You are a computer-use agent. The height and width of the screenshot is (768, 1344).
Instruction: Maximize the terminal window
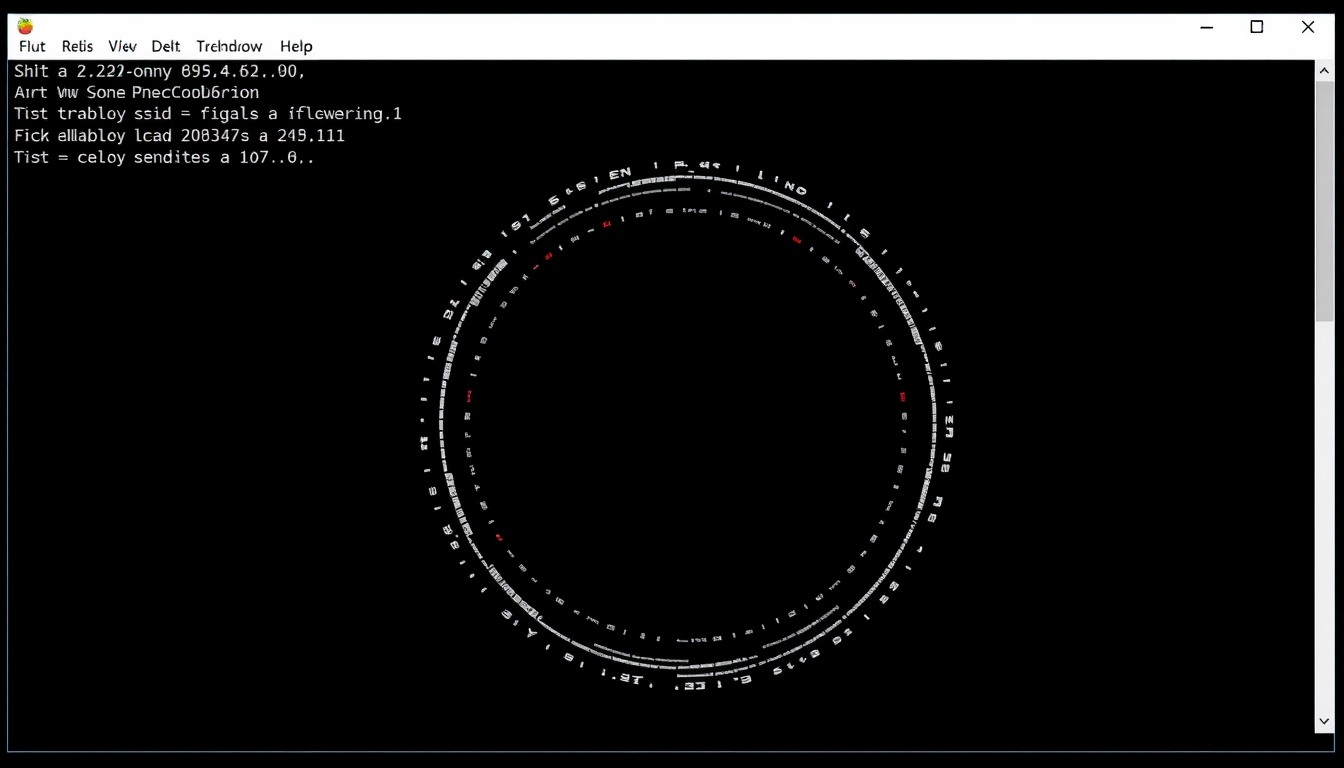click(x=1257, y=27)
